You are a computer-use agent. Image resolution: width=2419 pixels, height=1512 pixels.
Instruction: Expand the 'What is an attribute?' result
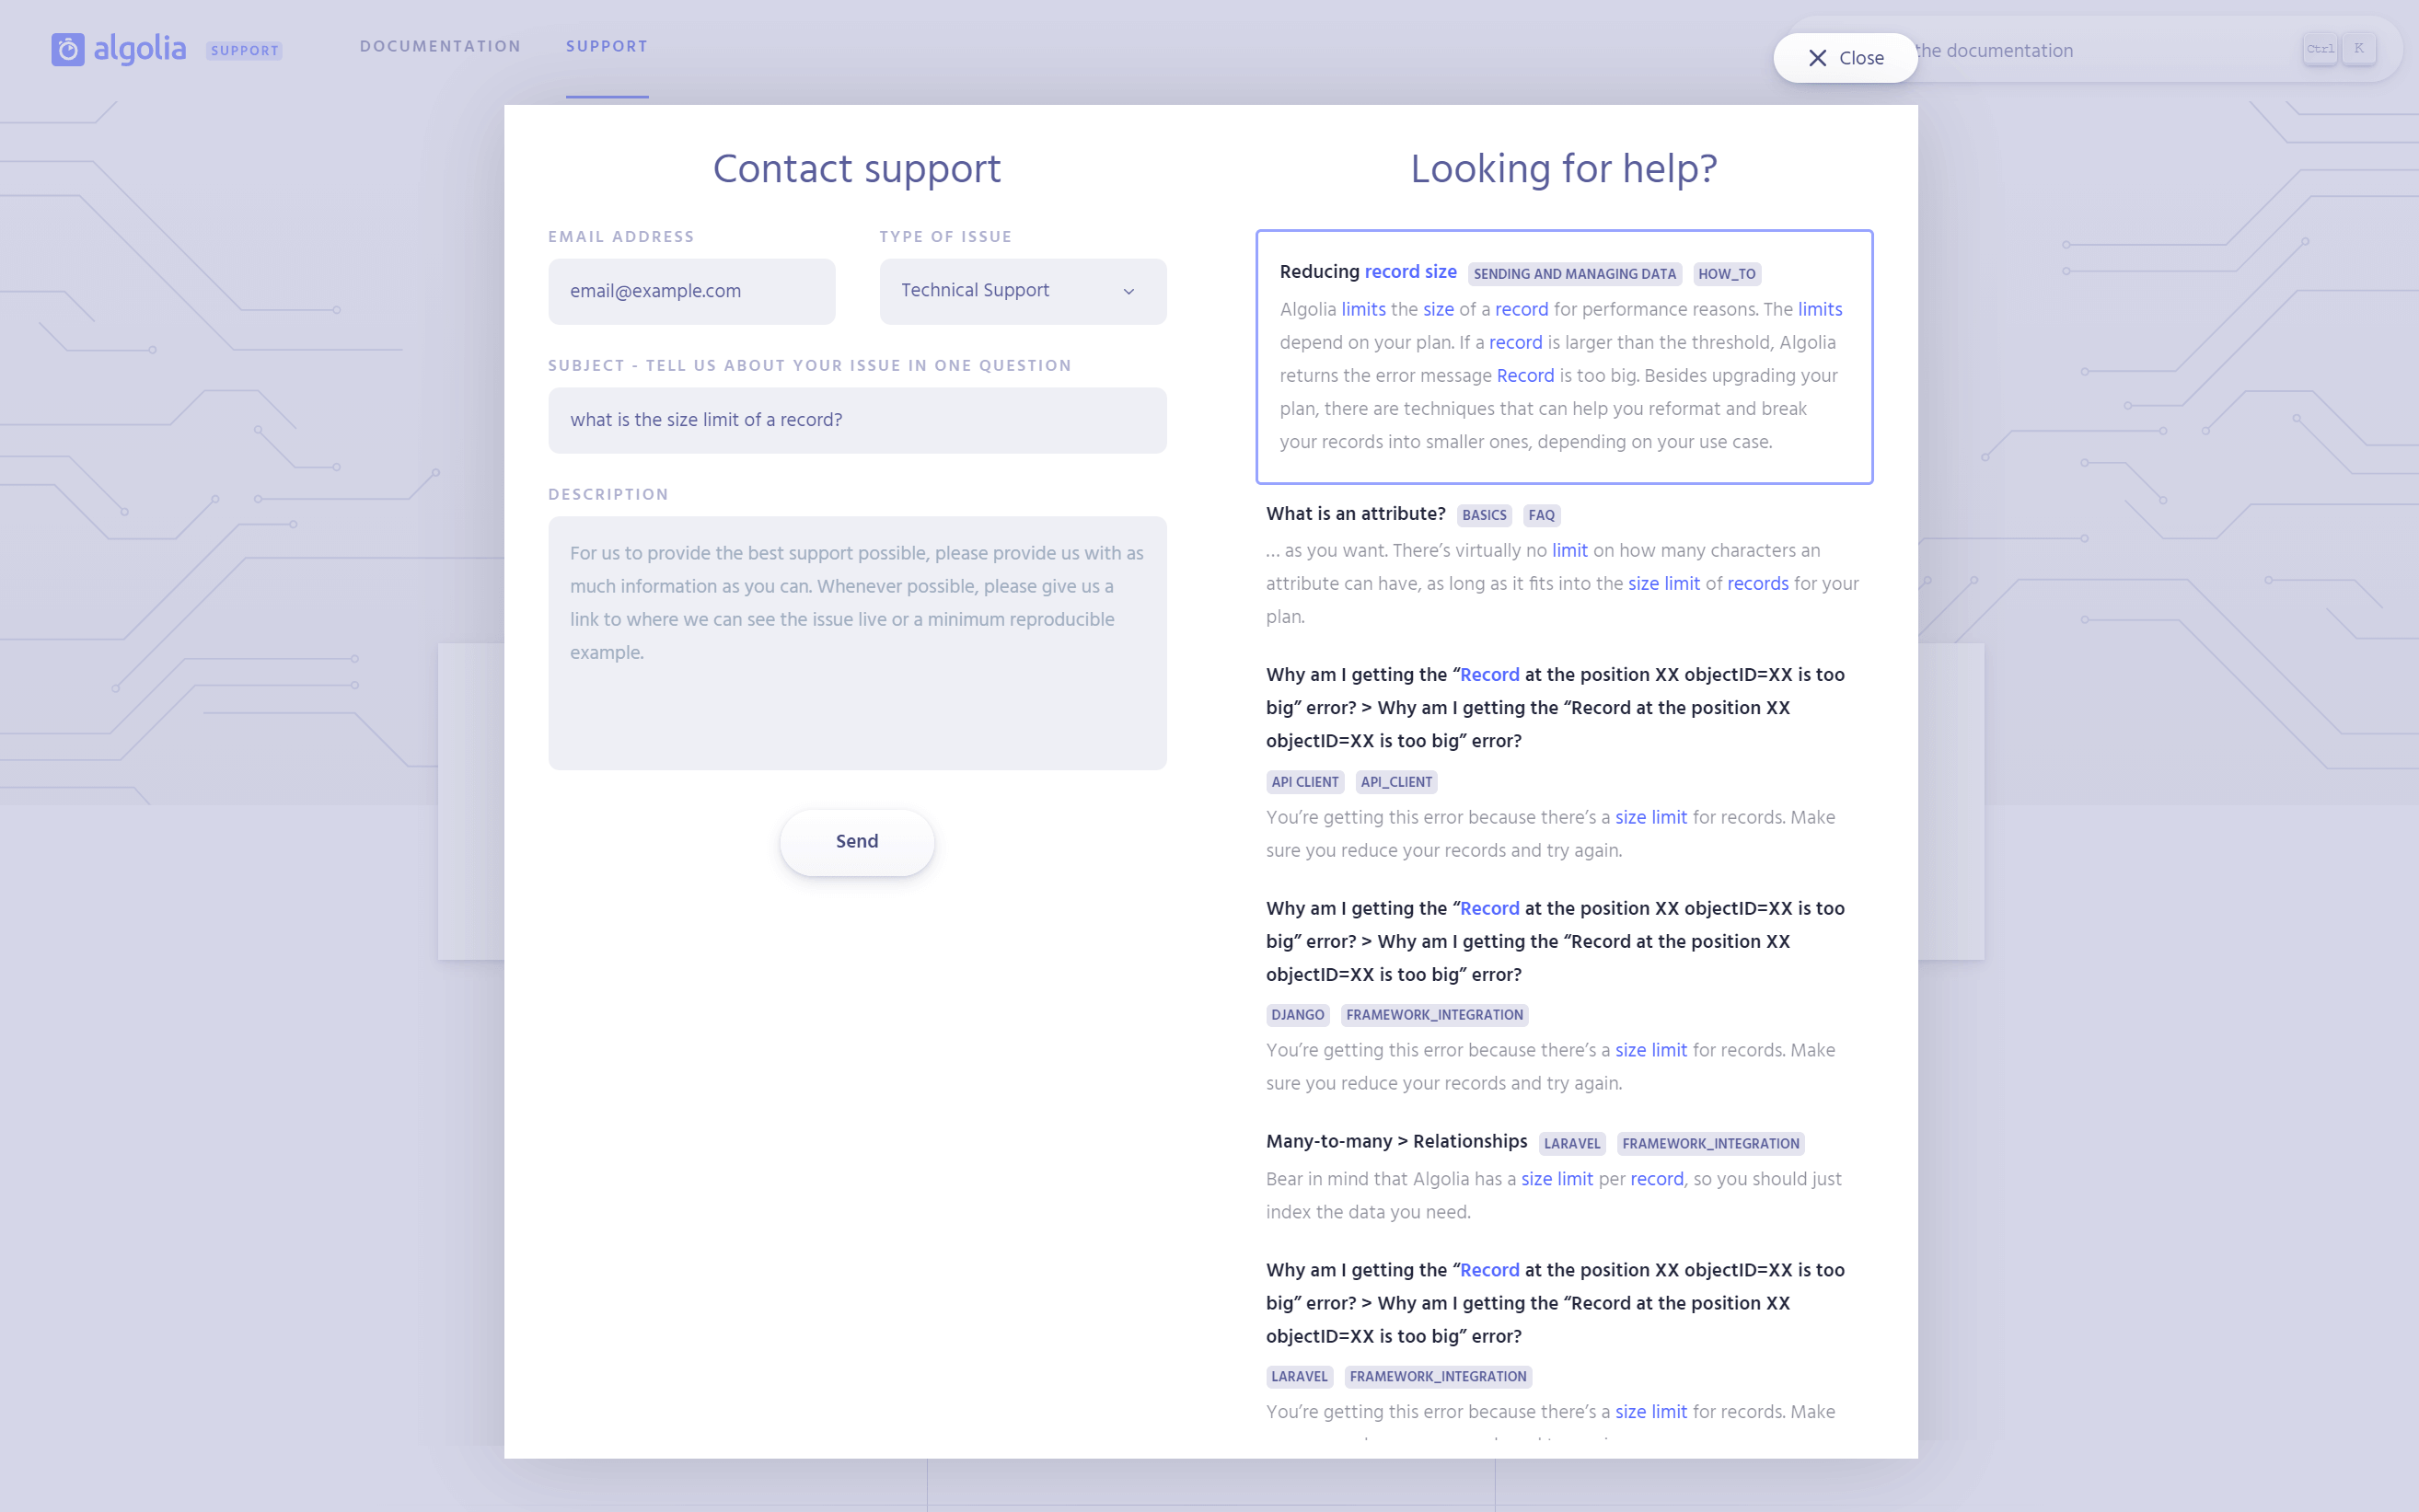click(1355, 514)
